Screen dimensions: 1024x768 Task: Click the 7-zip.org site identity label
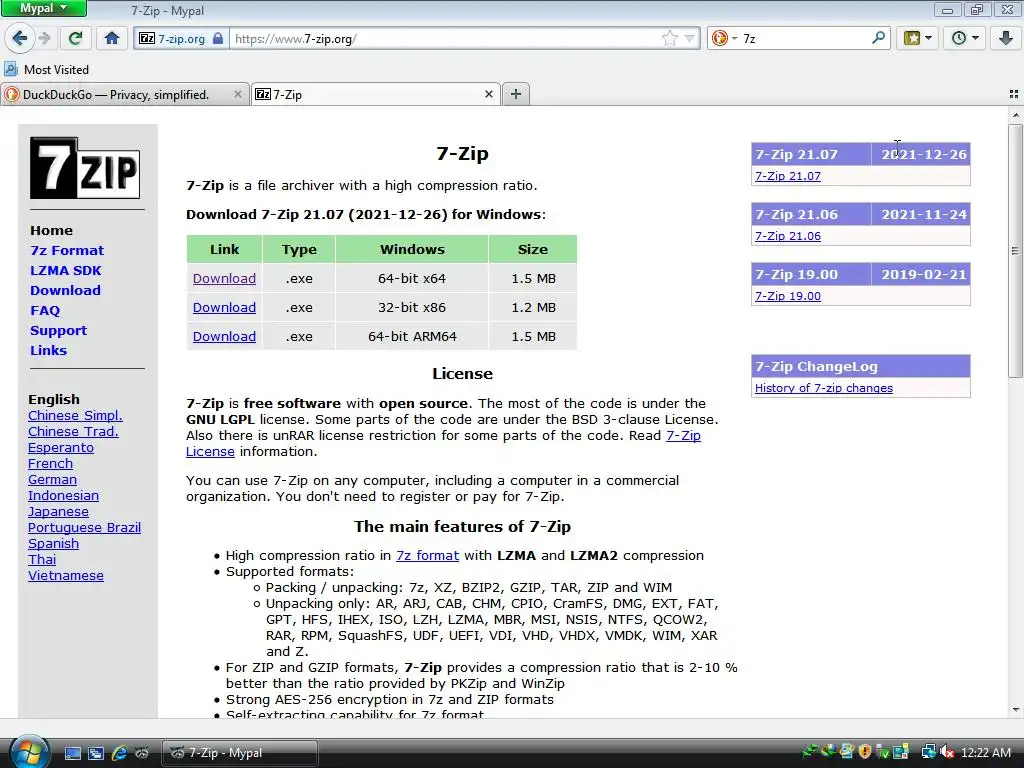pyautogui.click(x=182, y=39)
